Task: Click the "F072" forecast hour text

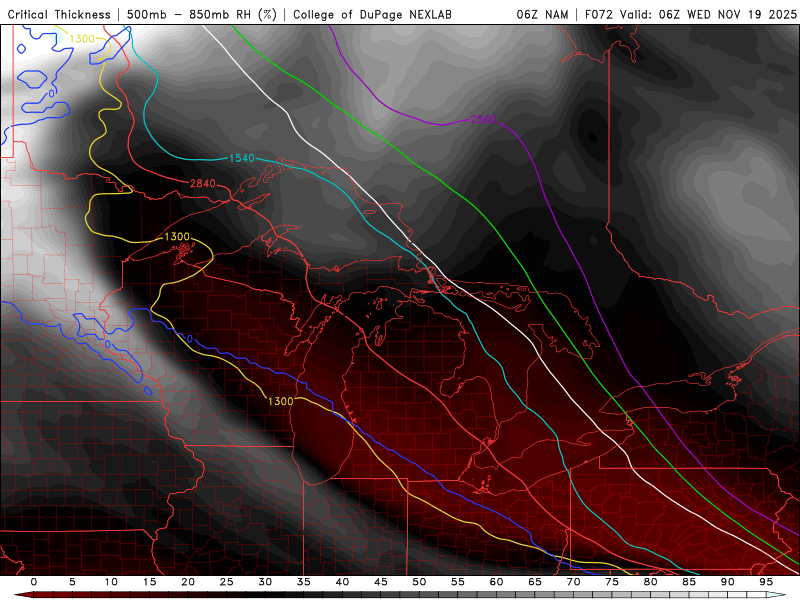Action: tap(599, 14)
